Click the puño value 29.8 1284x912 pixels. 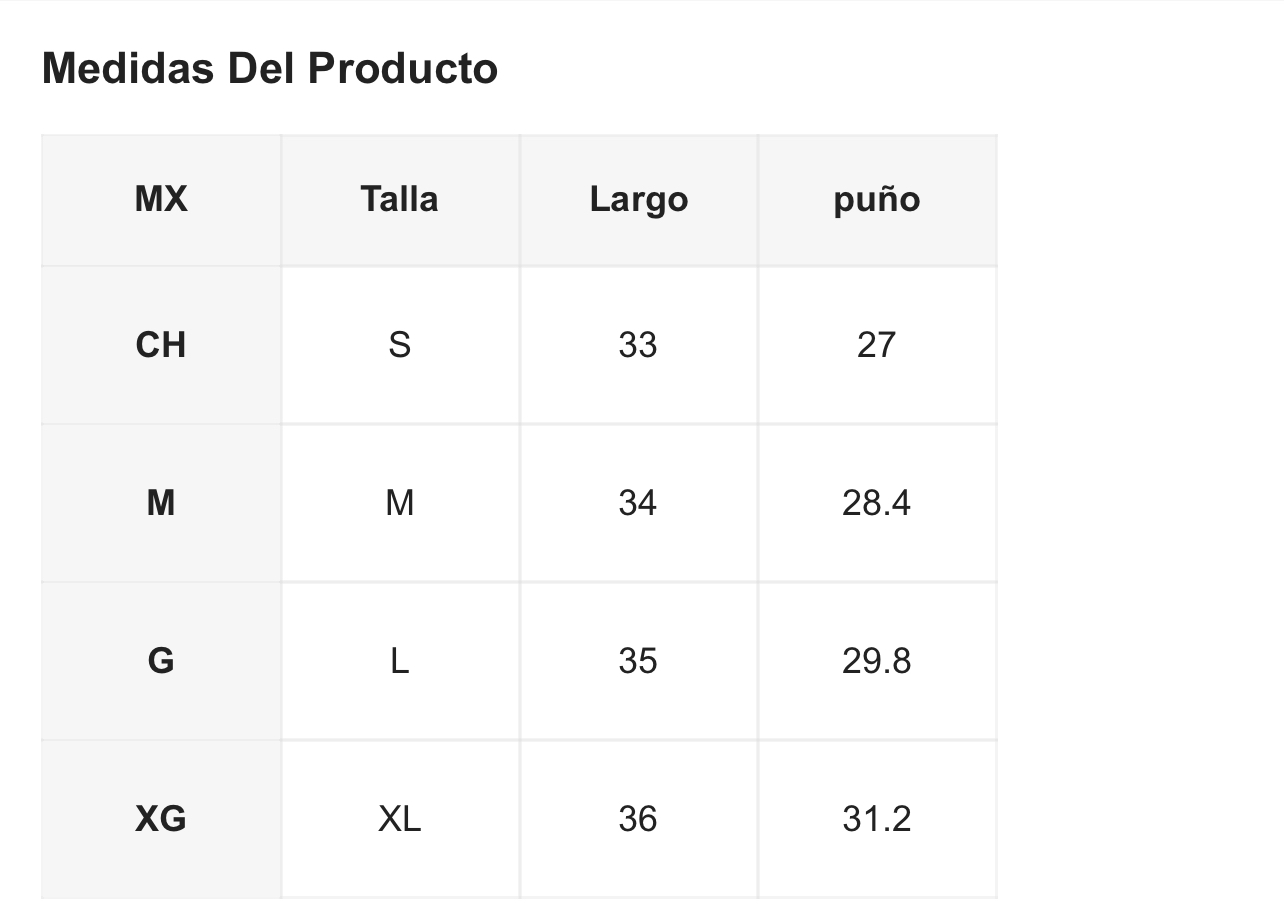877,661
